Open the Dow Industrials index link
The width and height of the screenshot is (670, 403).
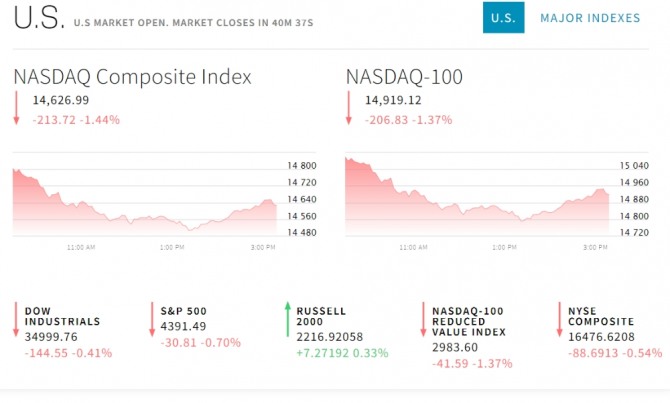63,316
